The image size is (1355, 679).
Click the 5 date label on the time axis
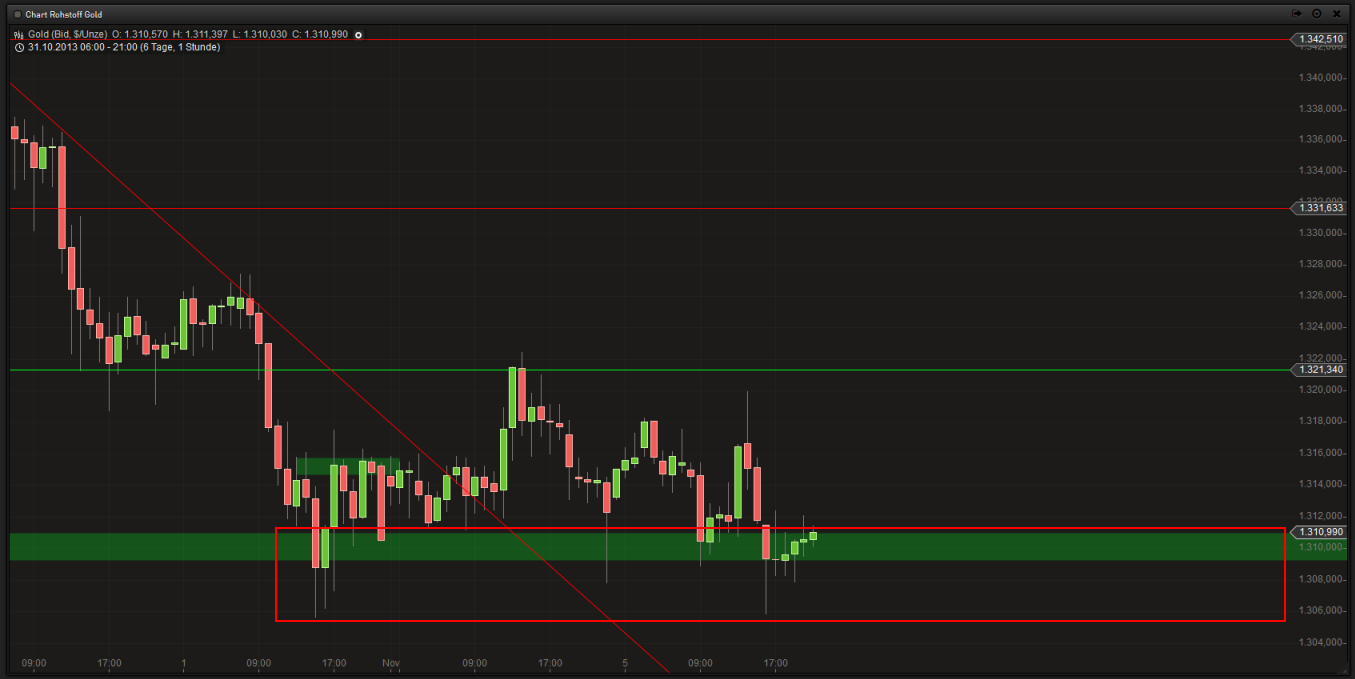pyautogui.click(x=624, y=663)
